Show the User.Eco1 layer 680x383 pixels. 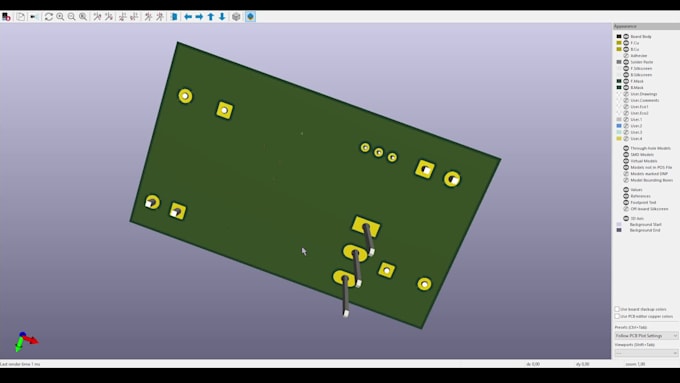626,106
